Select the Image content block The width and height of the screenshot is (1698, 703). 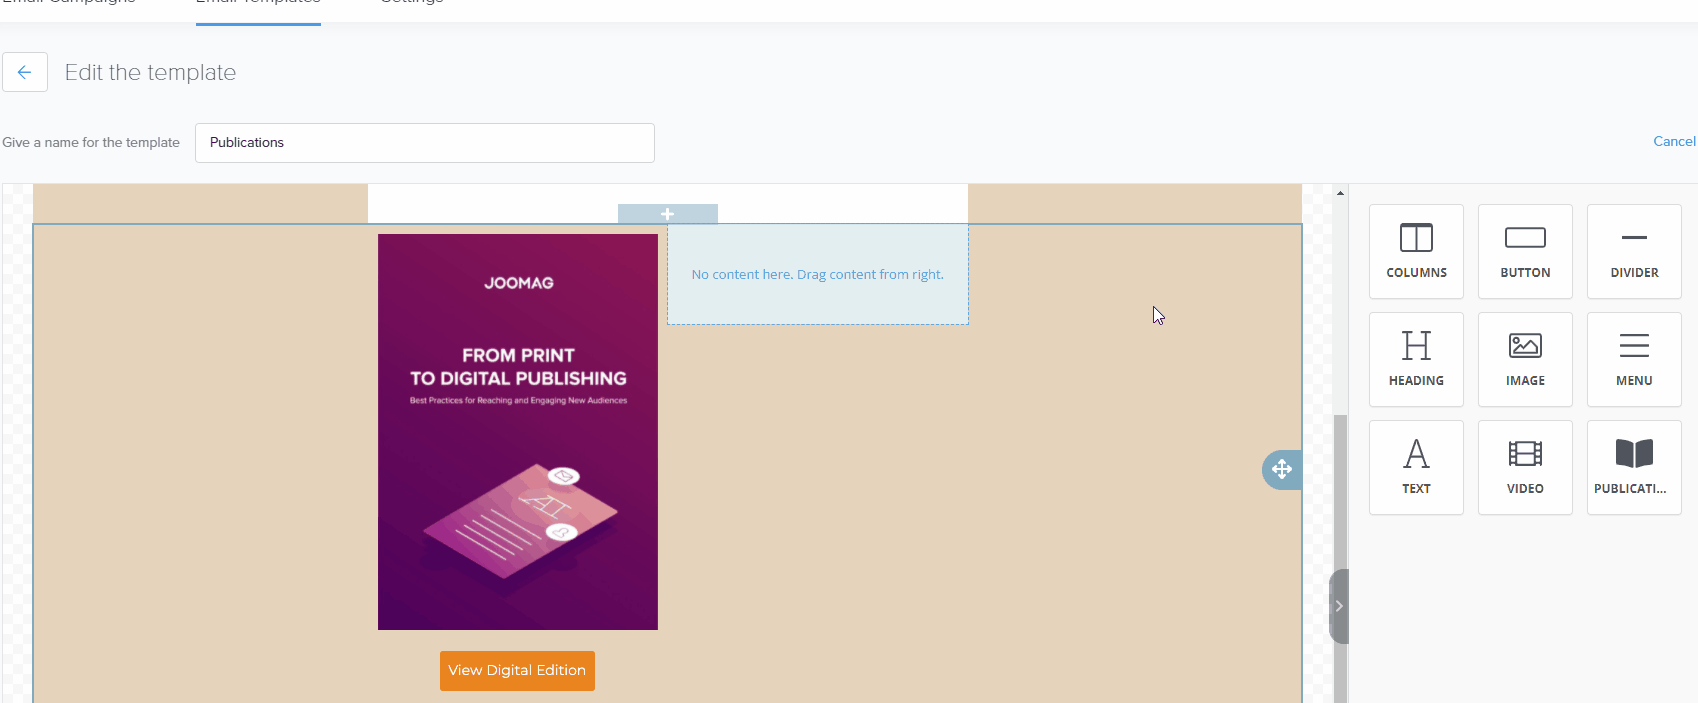tap(1525, 359)
